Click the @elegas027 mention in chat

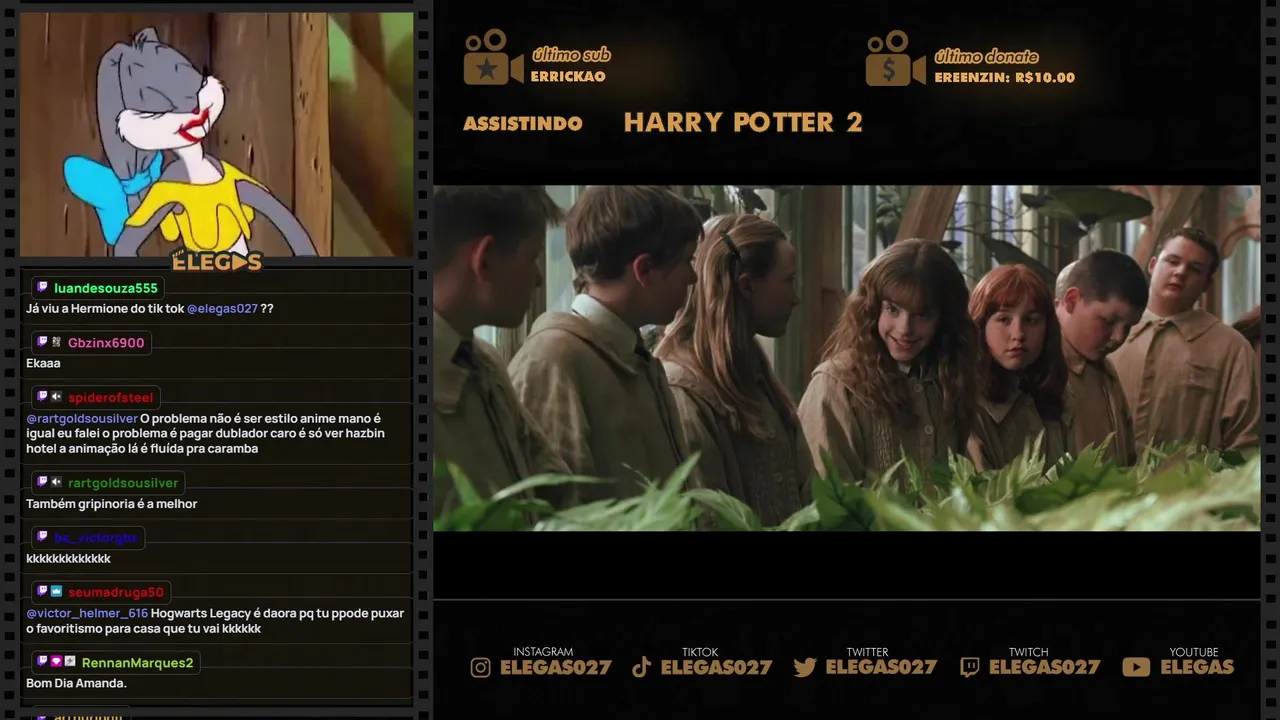click(222, 309)
